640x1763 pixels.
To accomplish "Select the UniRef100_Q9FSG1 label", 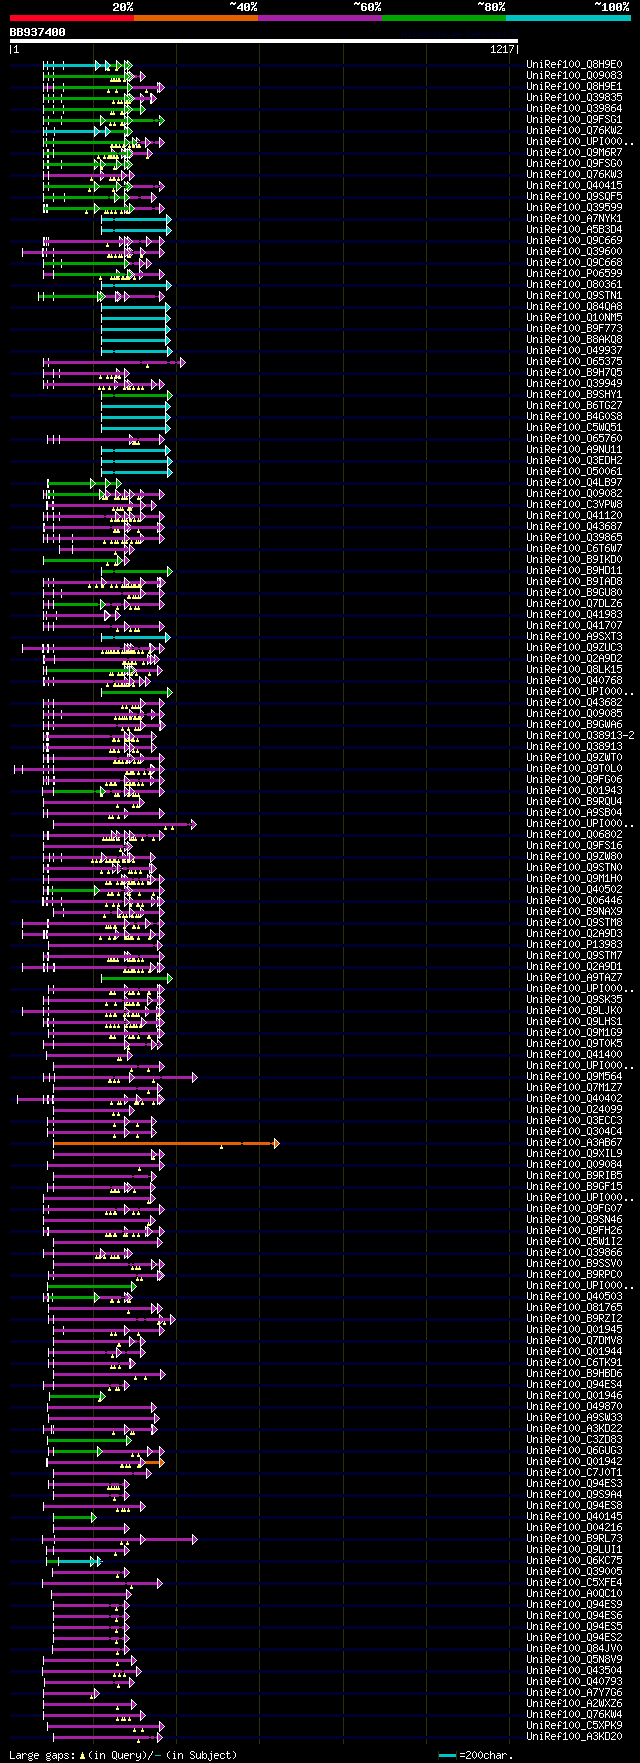I will (574, 120).
